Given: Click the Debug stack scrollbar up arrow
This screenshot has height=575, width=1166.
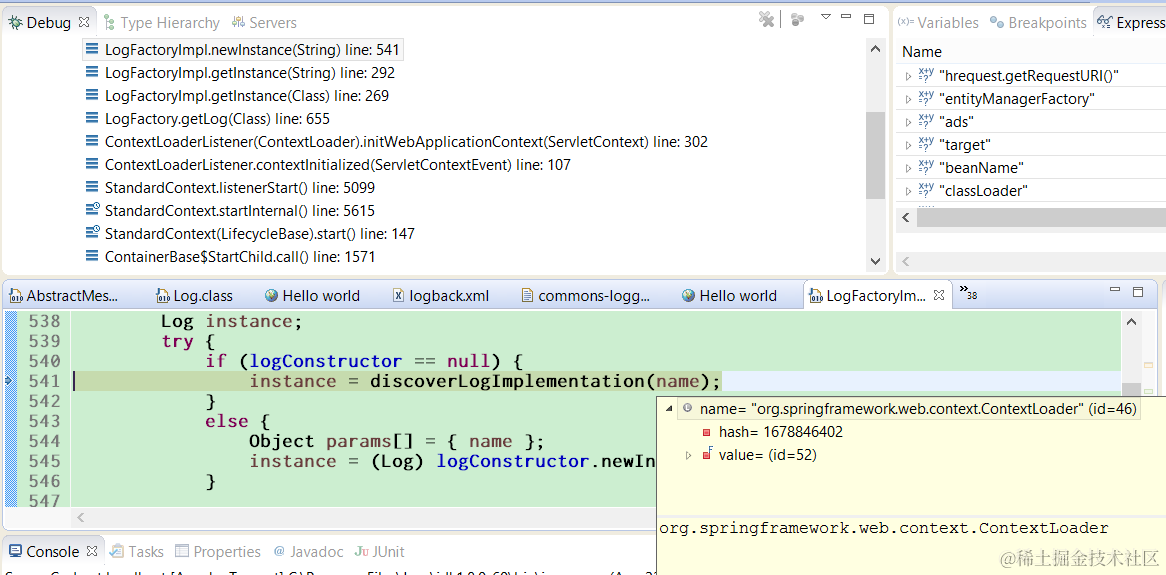Looking at the screenshot, I should 875,48.
